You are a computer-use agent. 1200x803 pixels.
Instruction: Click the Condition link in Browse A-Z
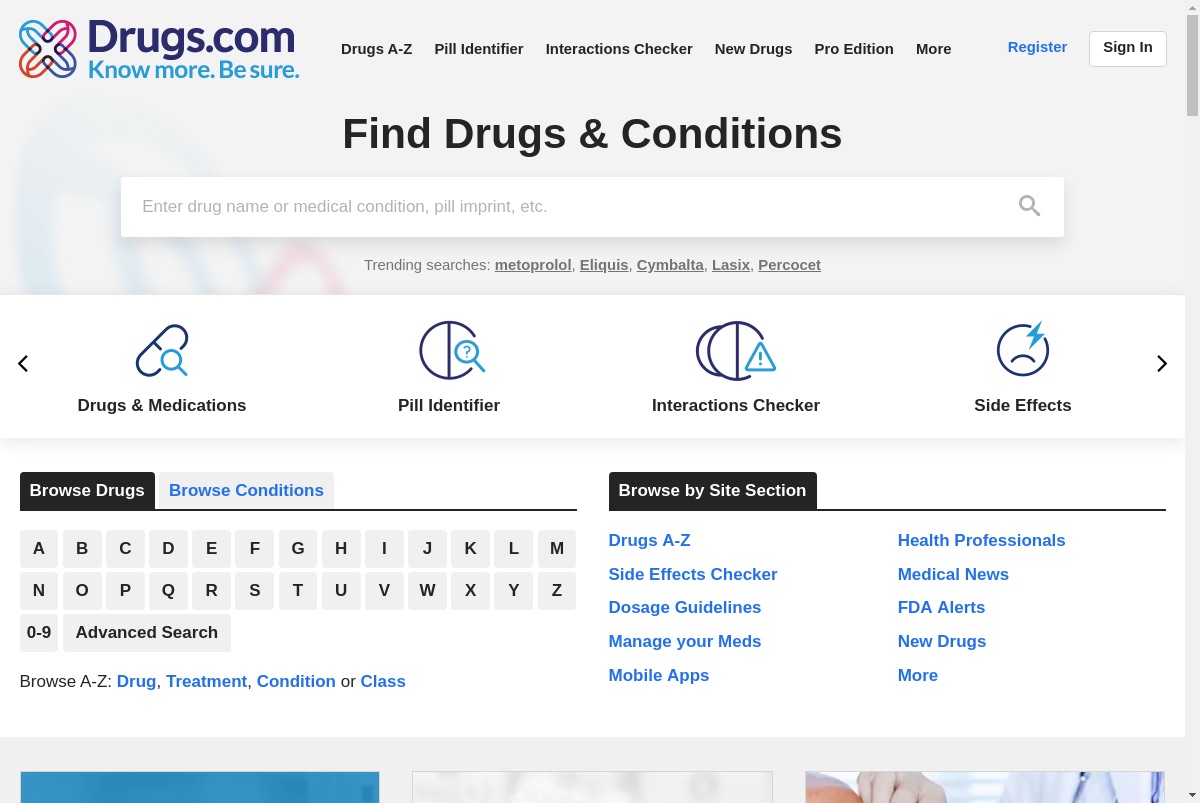296,682
